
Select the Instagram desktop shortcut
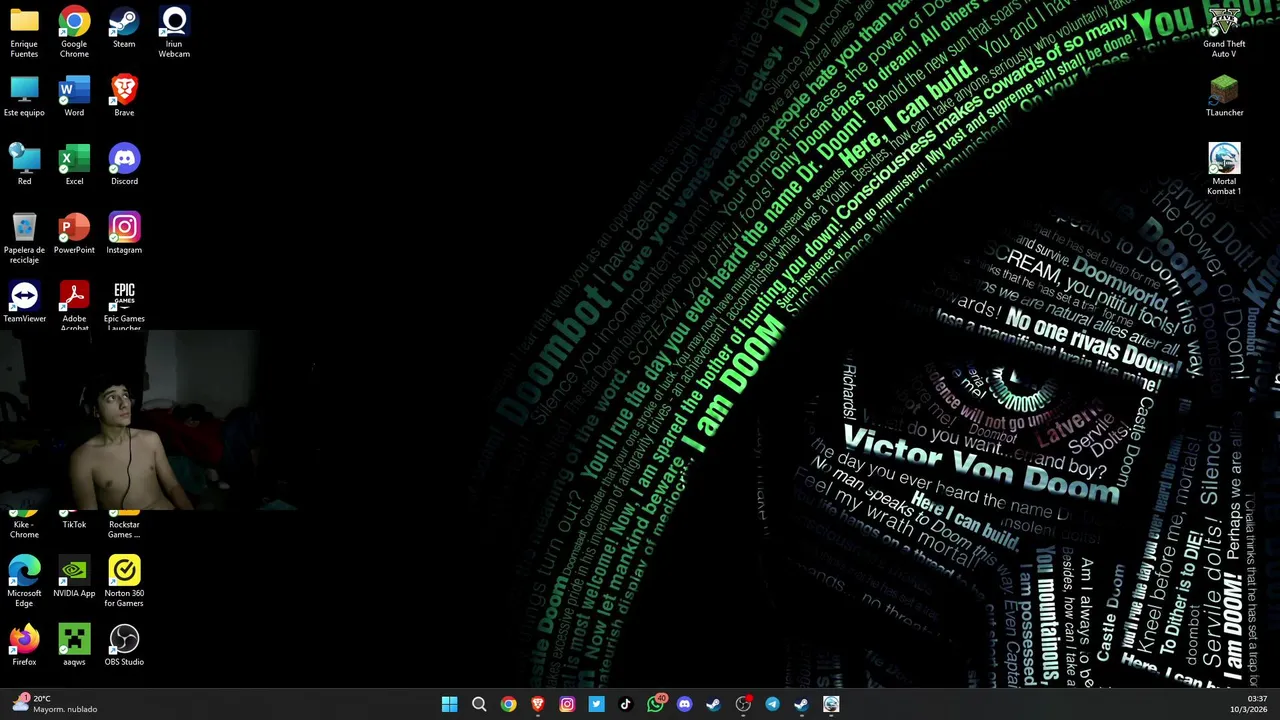pos(124,234)
